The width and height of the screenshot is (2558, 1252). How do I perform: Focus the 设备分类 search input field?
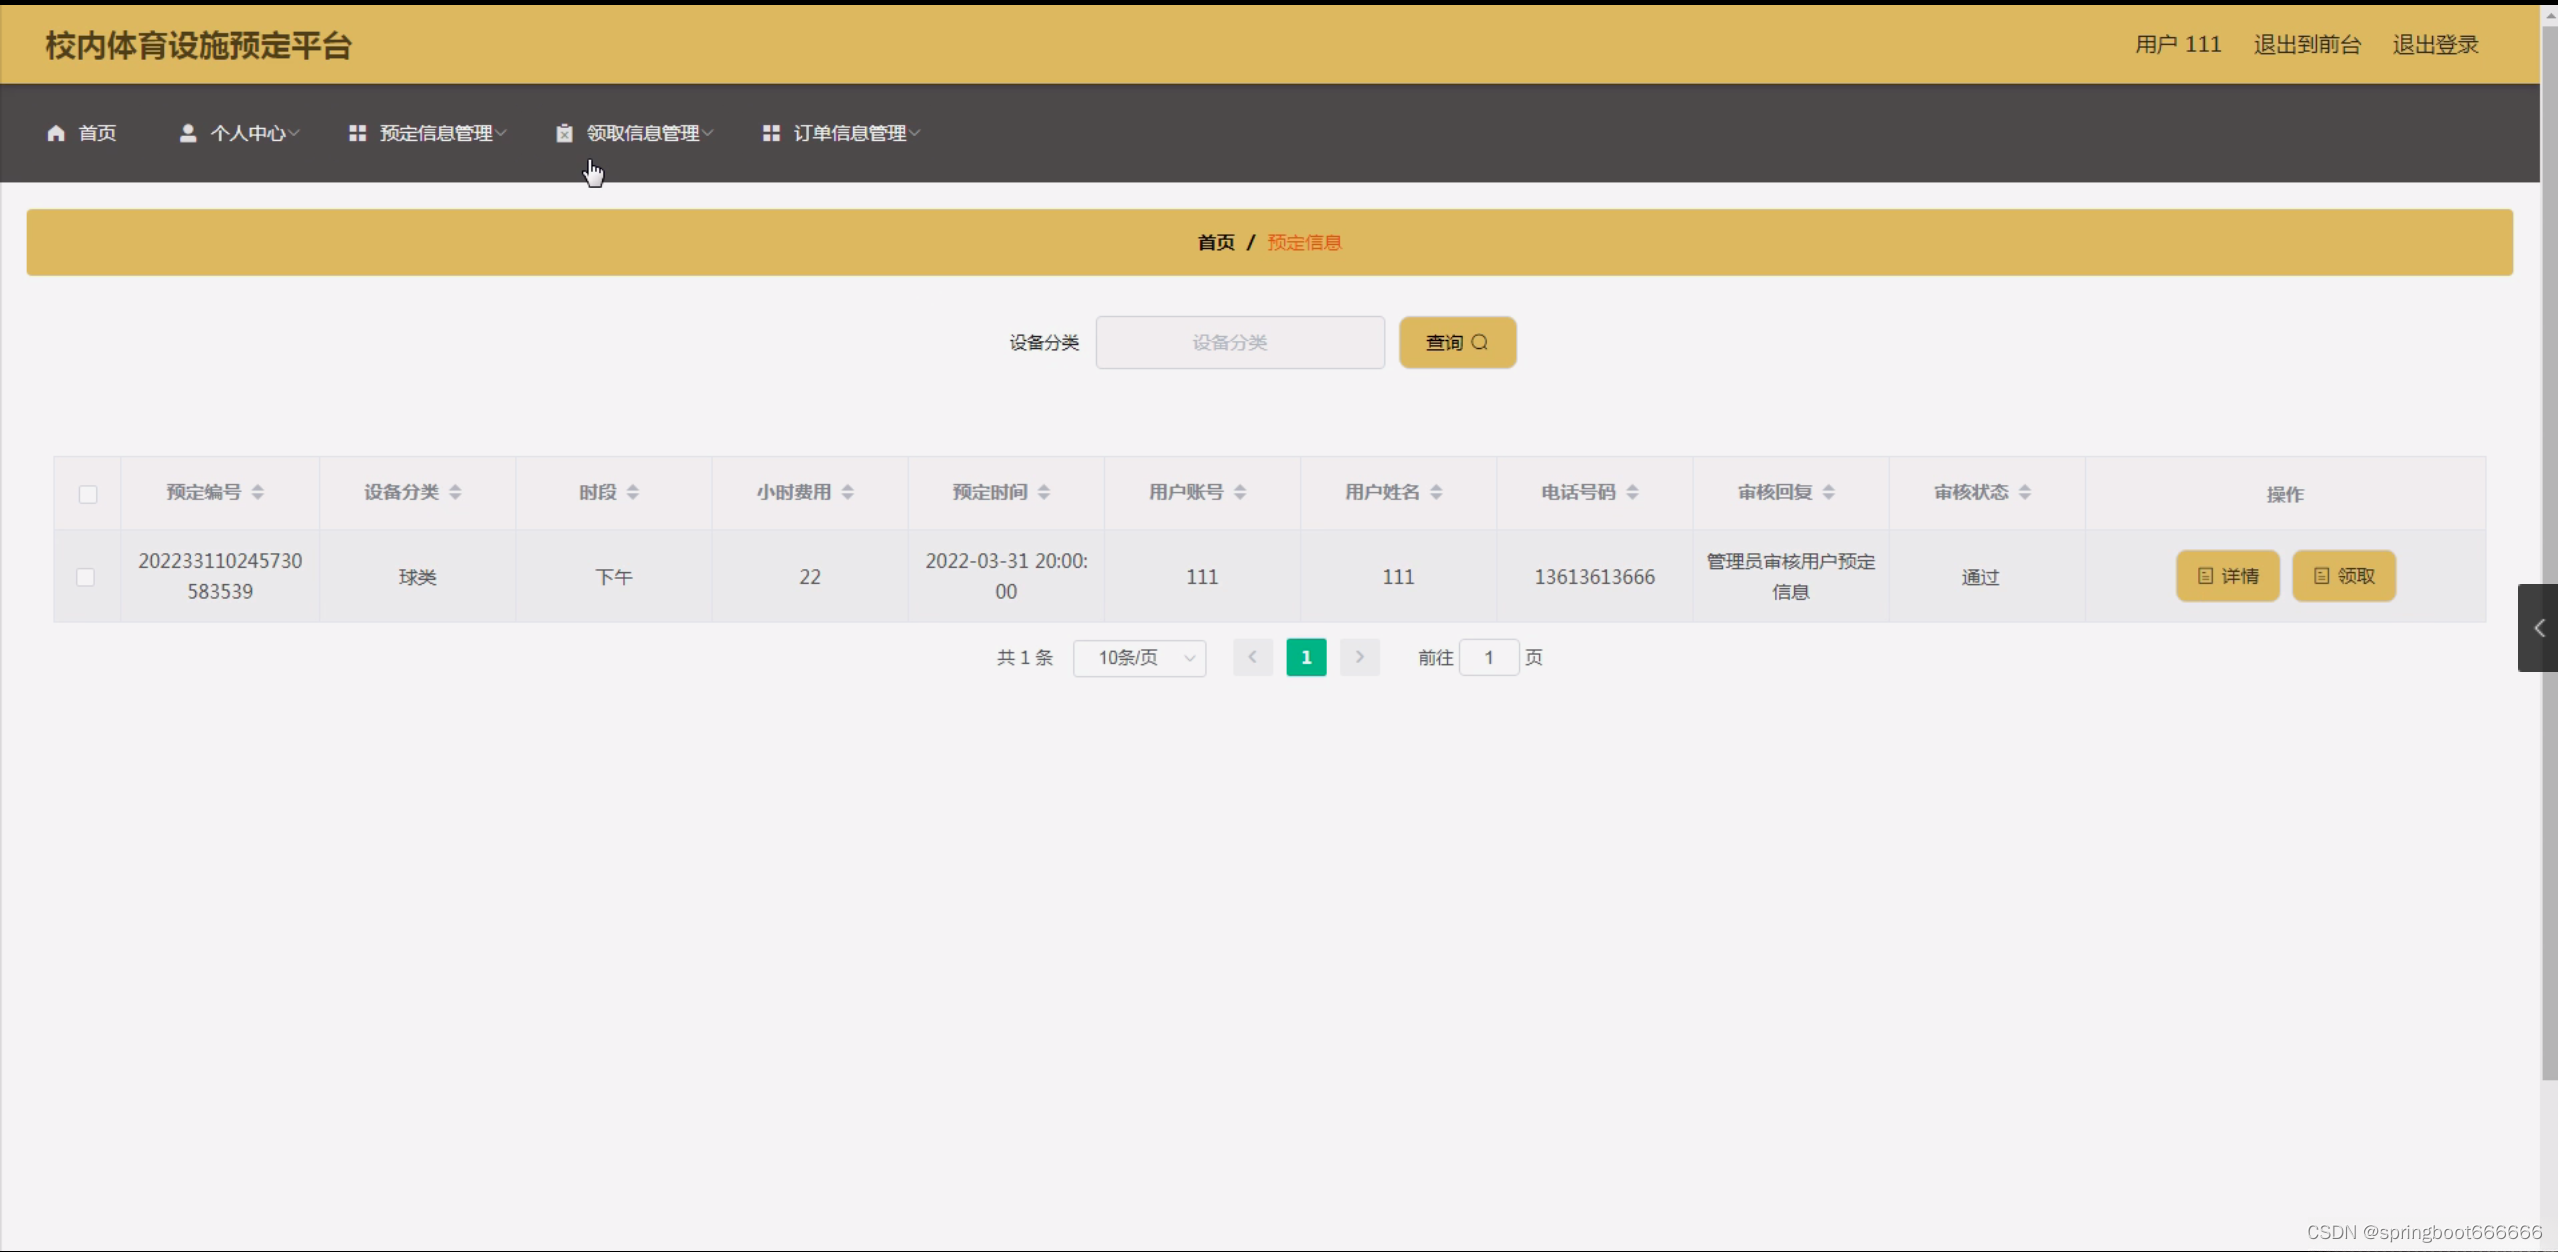[x=1239, y=343]
